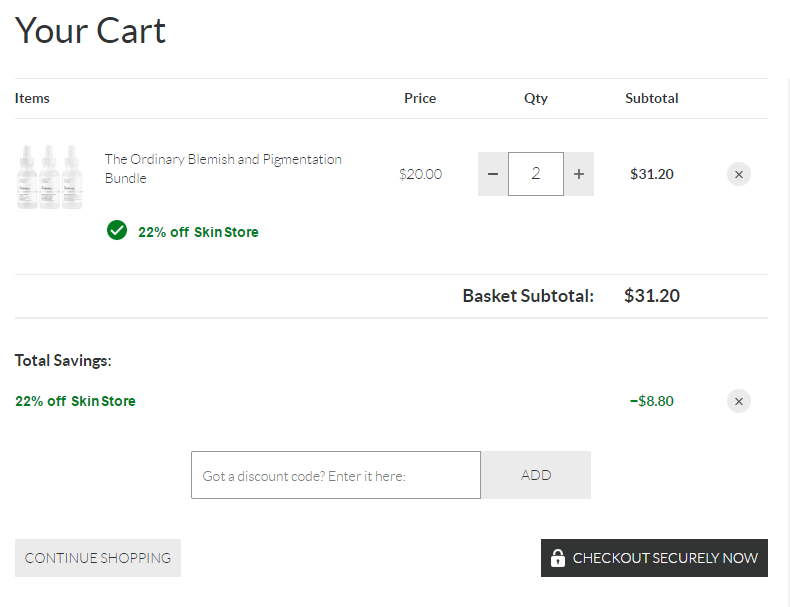The height and width of the screenshot is (607, 790).
Task: Click the Basket Subtotal $31.20 amount
Action: (x=652, y=296)
